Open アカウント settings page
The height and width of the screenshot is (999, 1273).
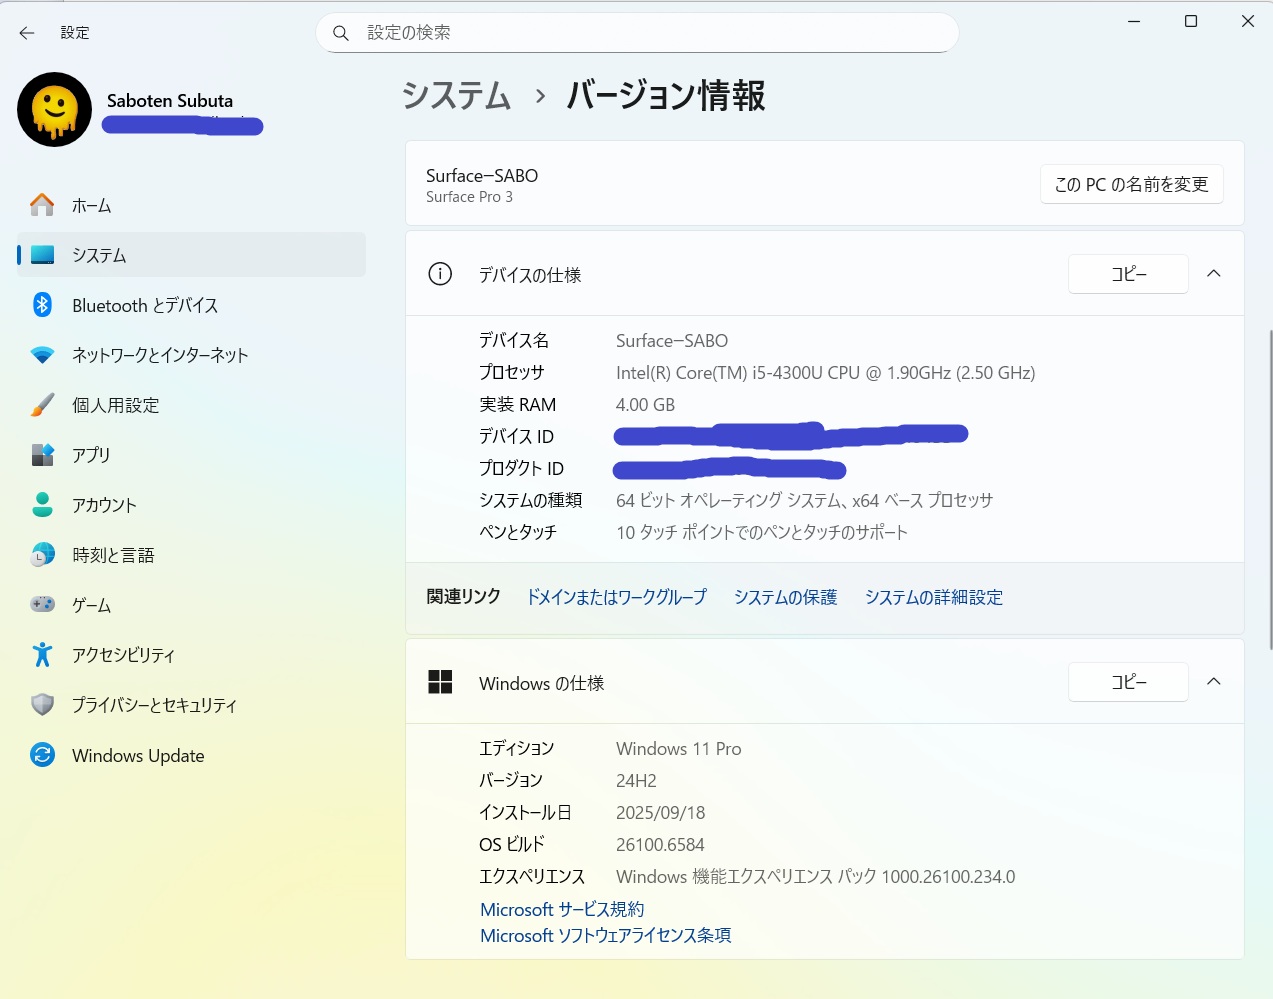point(191,505)
